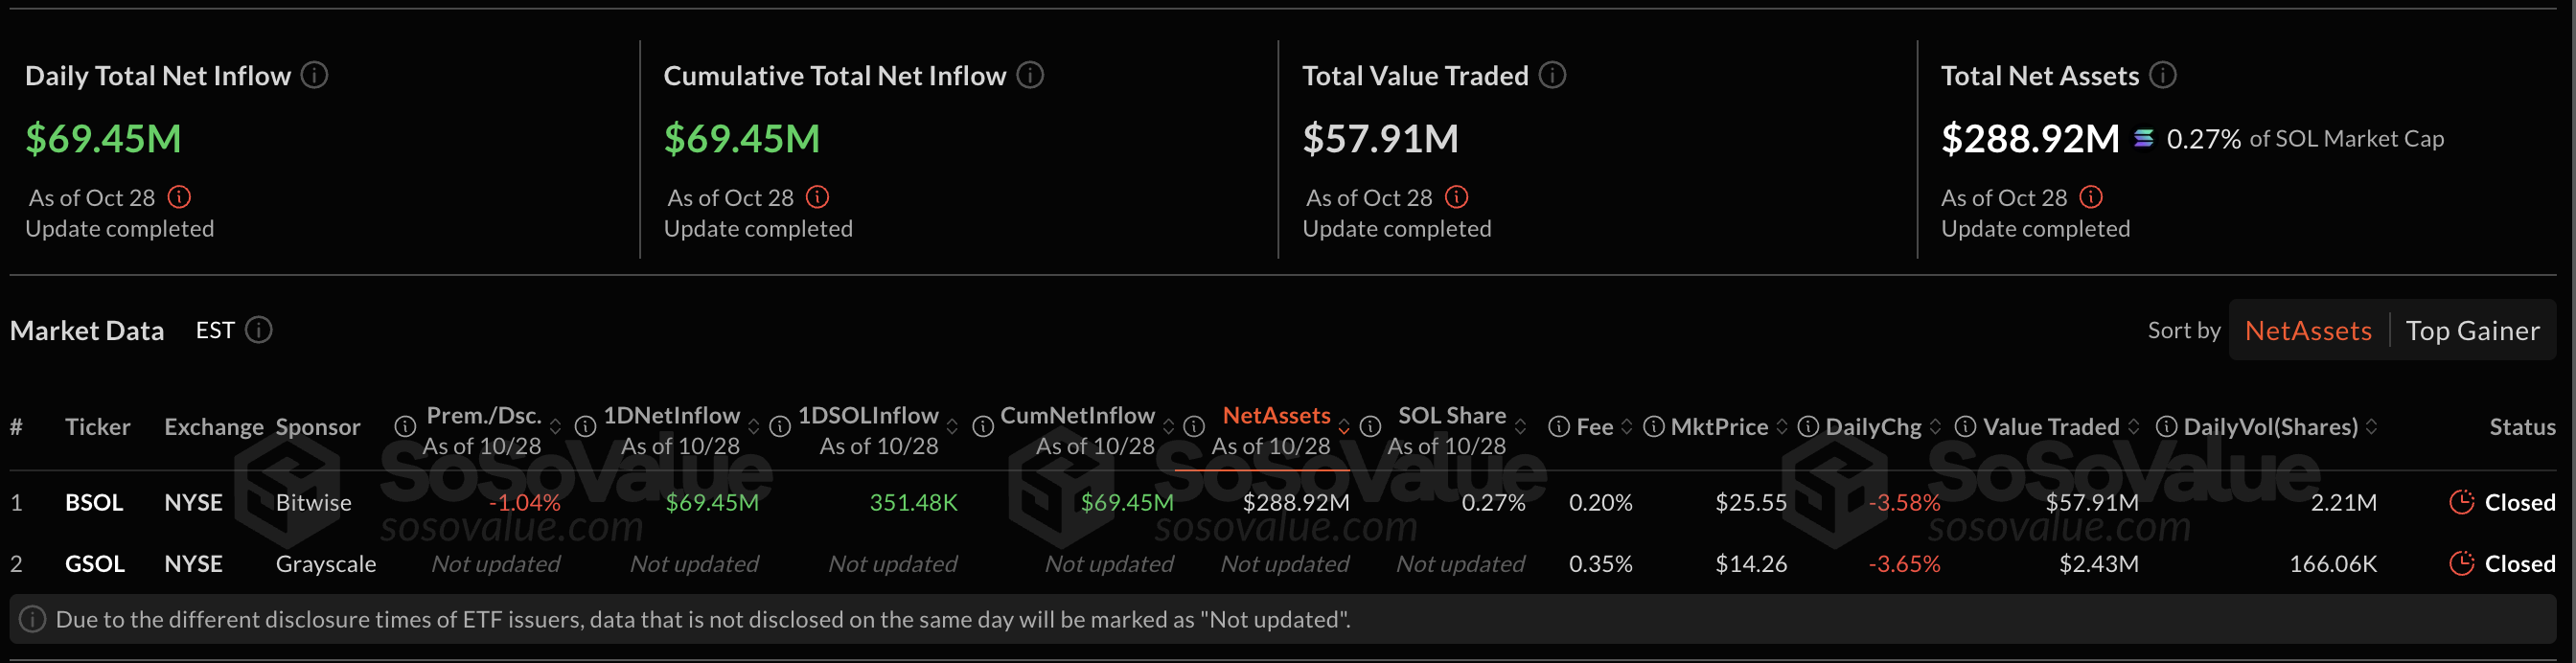The width and height of the screenshot is (2576, 663).
Task: Select the GSOL ticker
Action: [x=95, y=563]
